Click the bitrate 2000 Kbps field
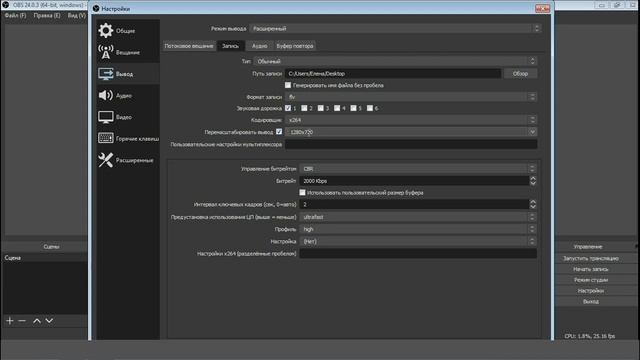This screenshot has height=360, width=640. click(414, 181)
